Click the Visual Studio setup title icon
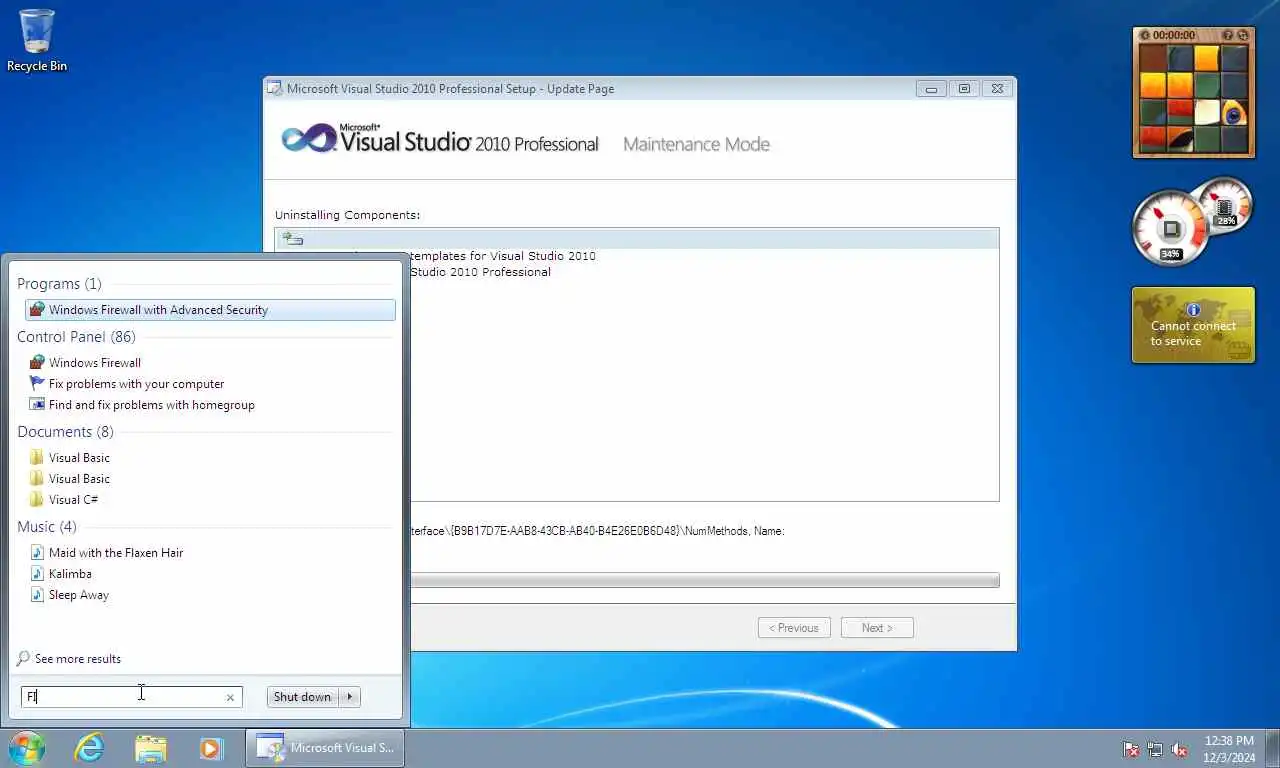The width and height of the screenshot is (1280, 768). (274, 88)
